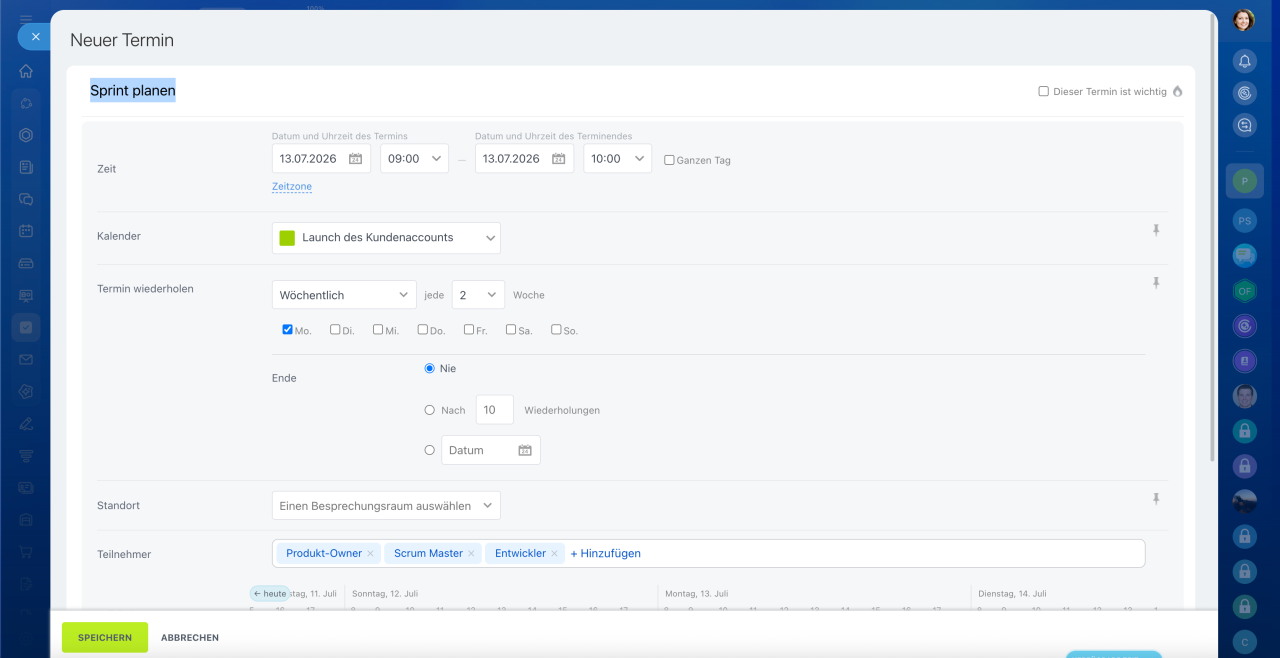
Task: Click the Sprint planen title field
Action: point(133,91)
